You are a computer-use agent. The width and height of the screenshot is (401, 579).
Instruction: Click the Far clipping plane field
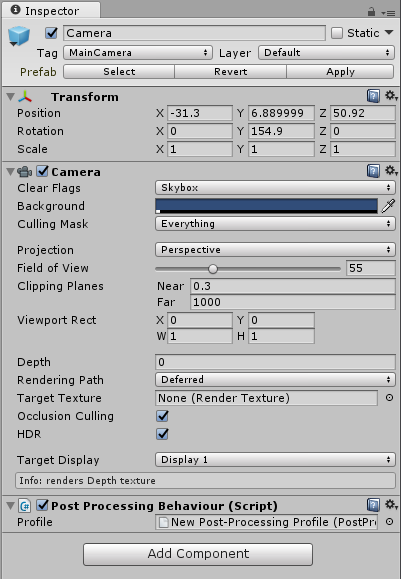[x=293, y=302]
